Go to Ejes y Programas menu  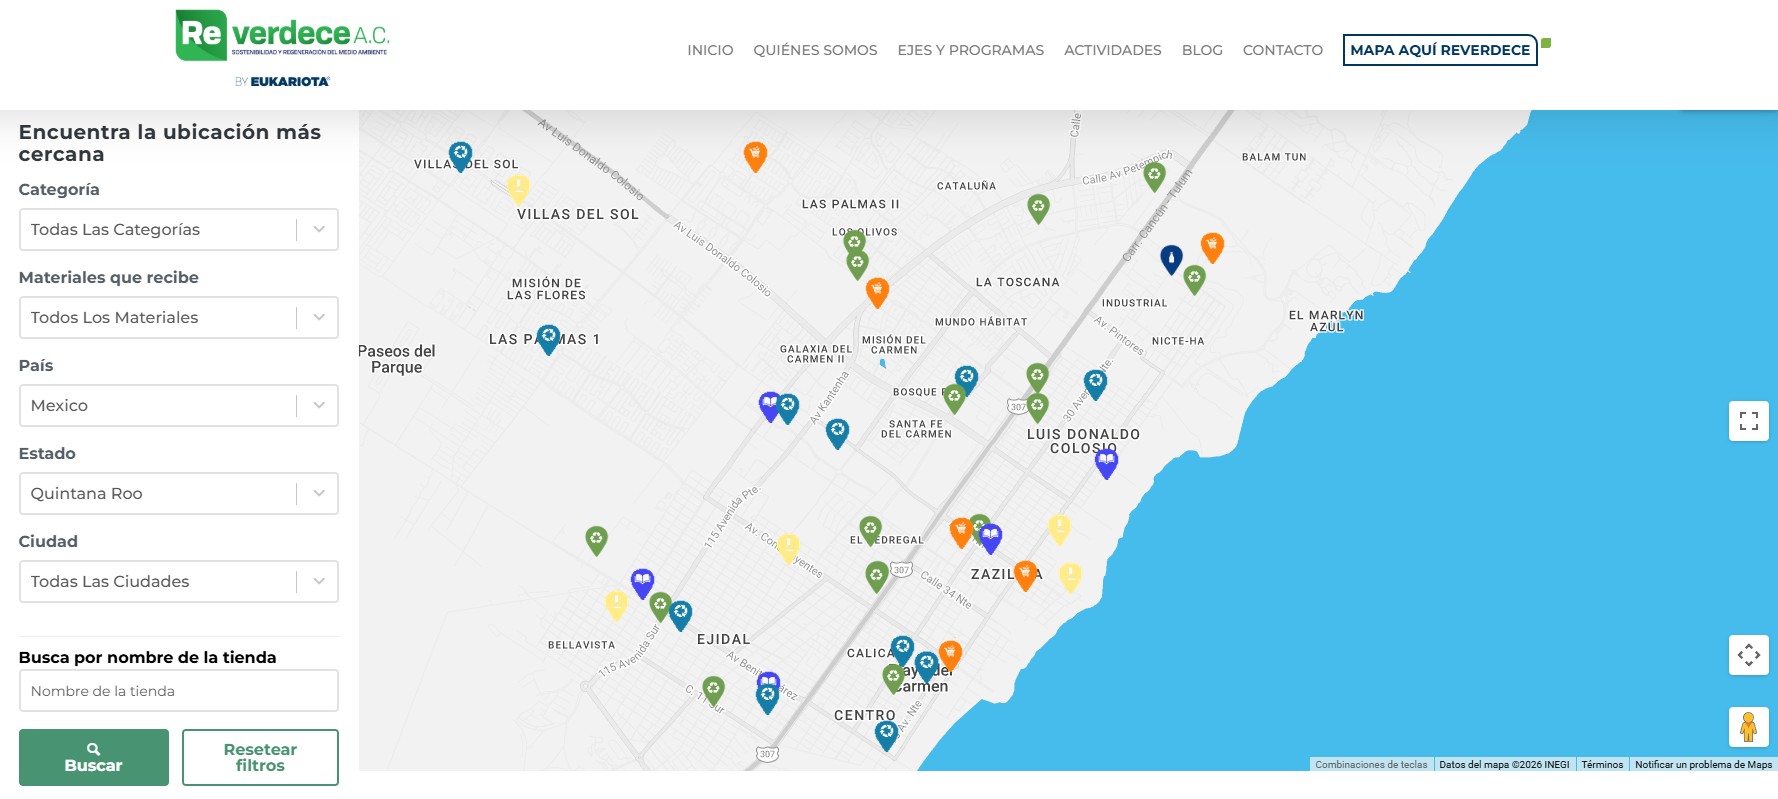[x=970, y=50]
